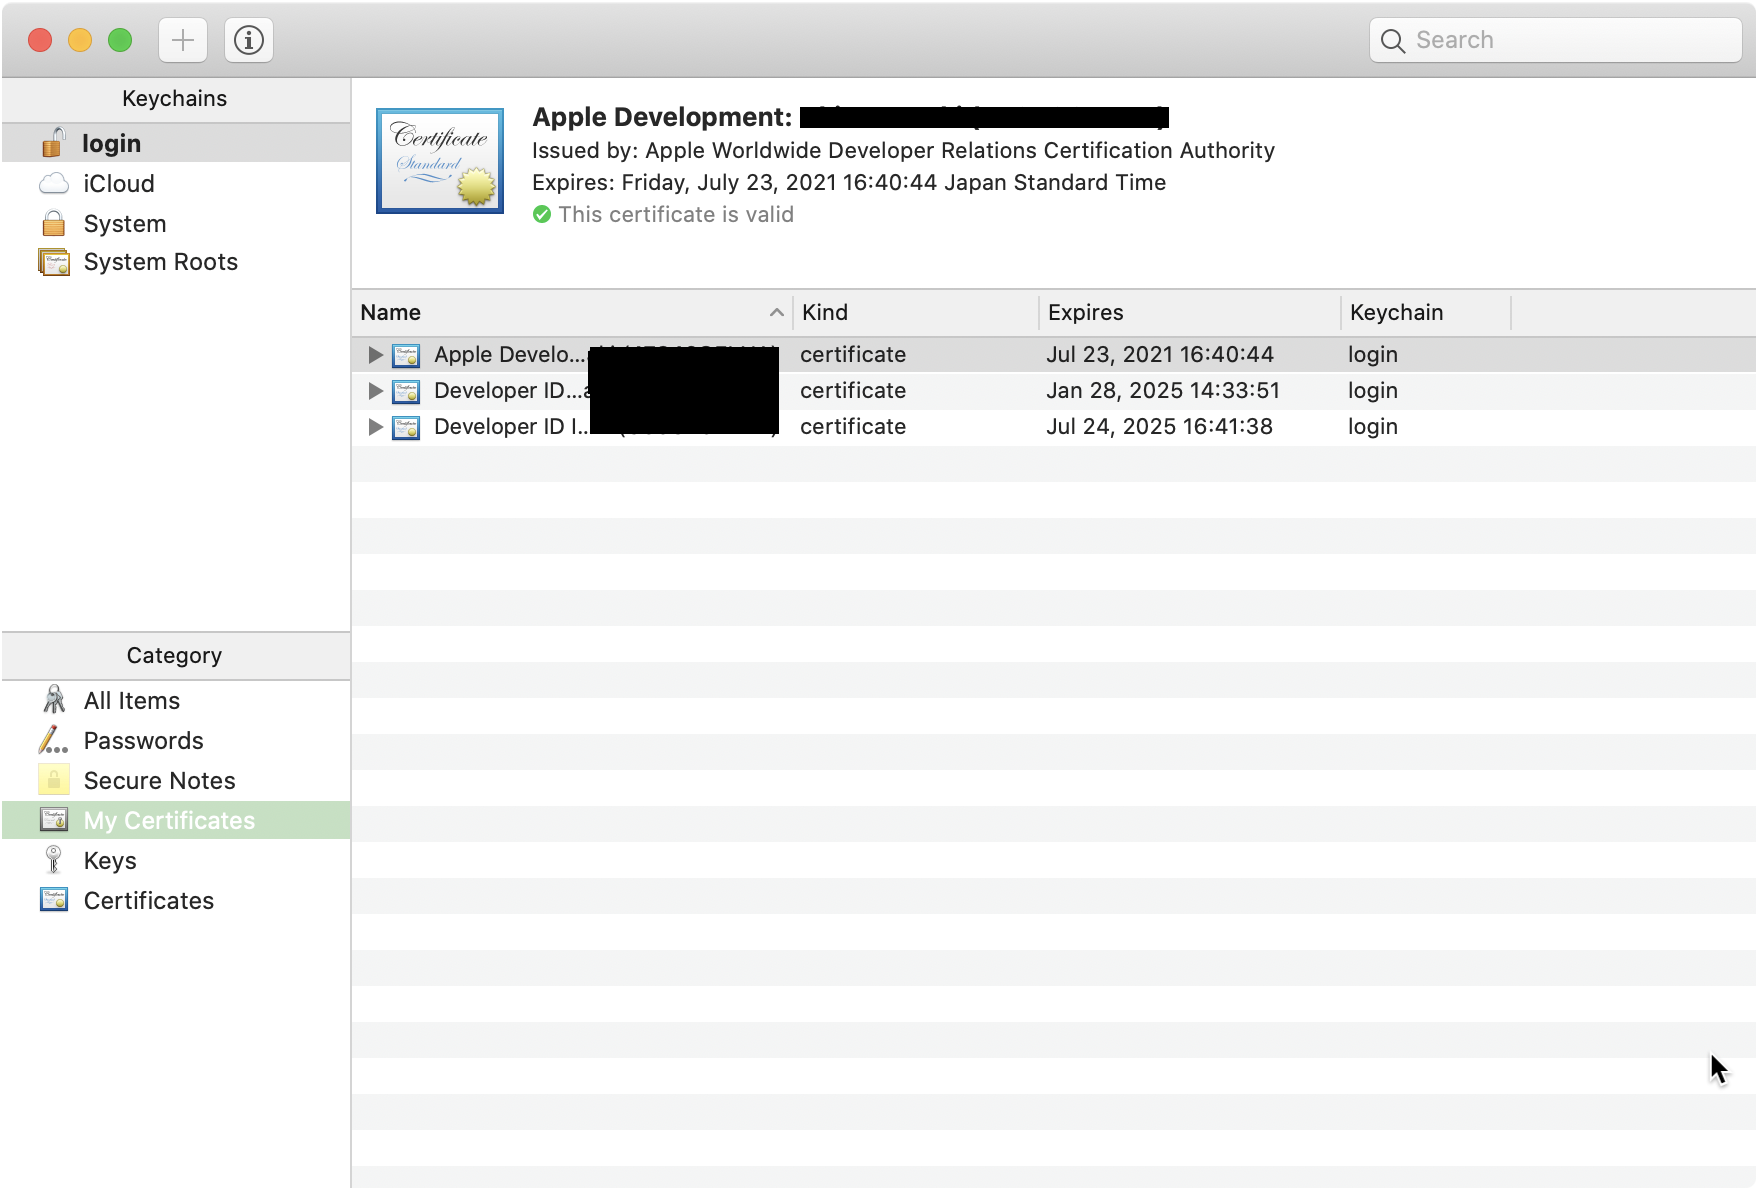
Task: Click the search magnifying glass icon
Action: coord(1393,40)
